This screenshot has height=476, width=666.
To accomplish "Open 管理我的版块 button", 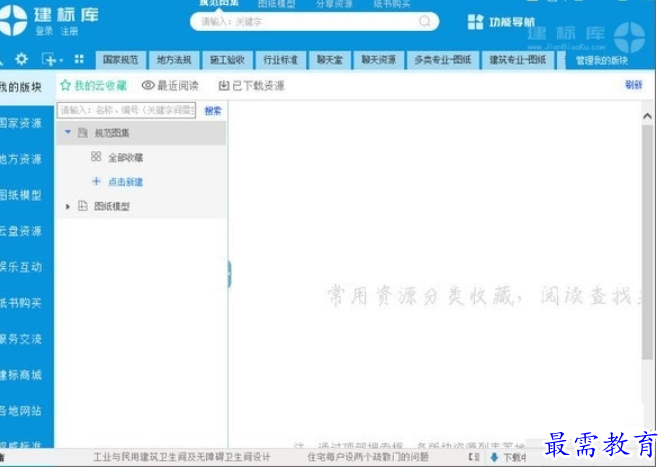I will tap(601, 60).
